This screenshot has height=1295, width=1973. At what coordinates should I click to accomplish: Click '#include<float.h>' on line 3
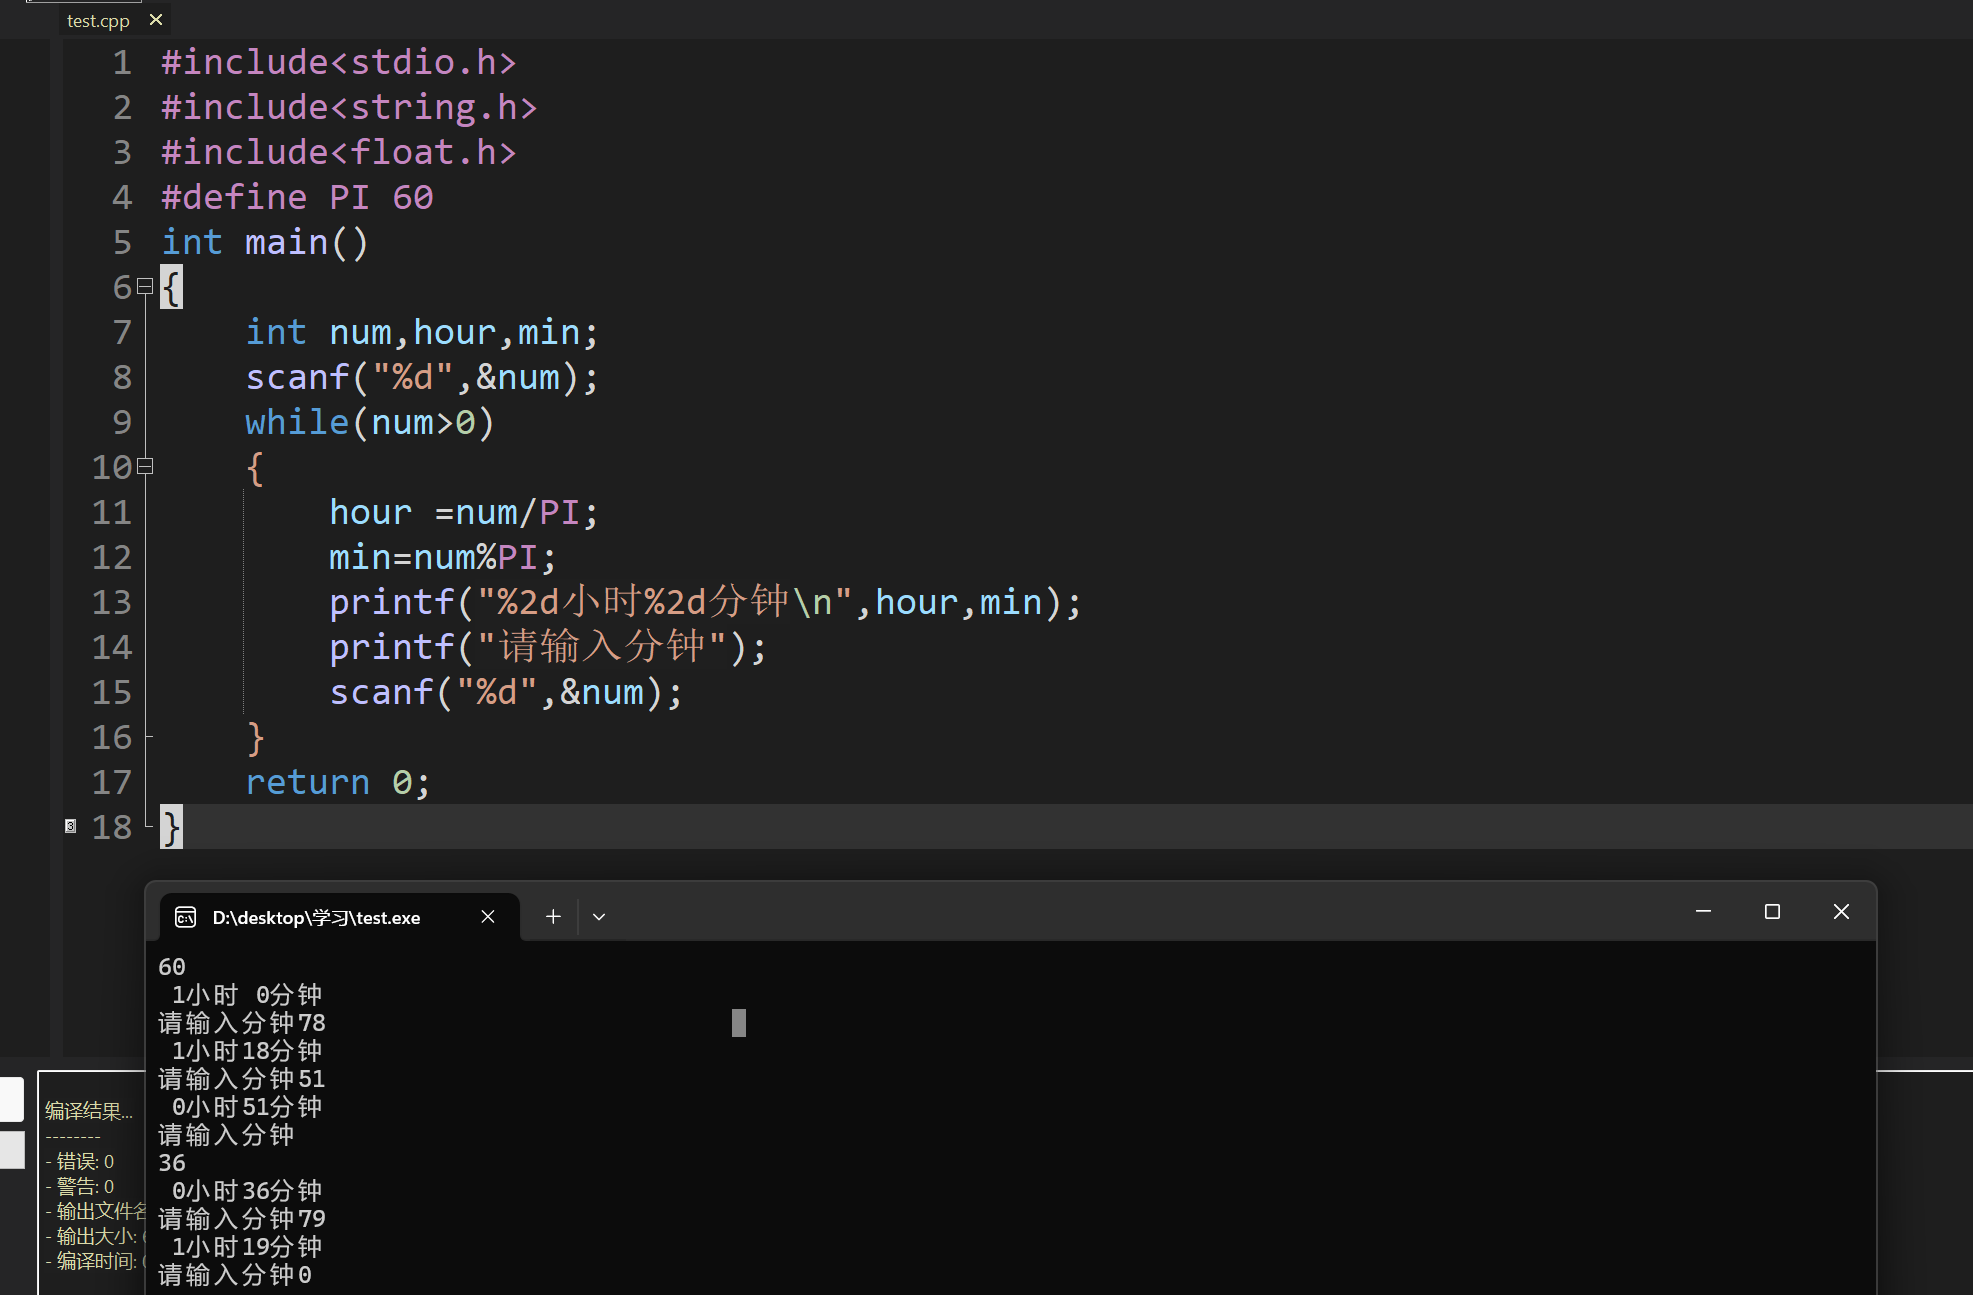click(x=339, y=152)
